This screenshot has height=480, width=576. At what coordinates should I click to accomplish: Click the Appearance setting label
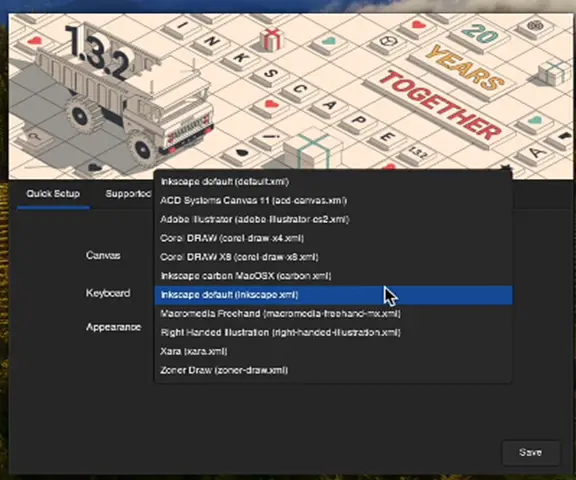pyautogui.click(x=114, y=327)
